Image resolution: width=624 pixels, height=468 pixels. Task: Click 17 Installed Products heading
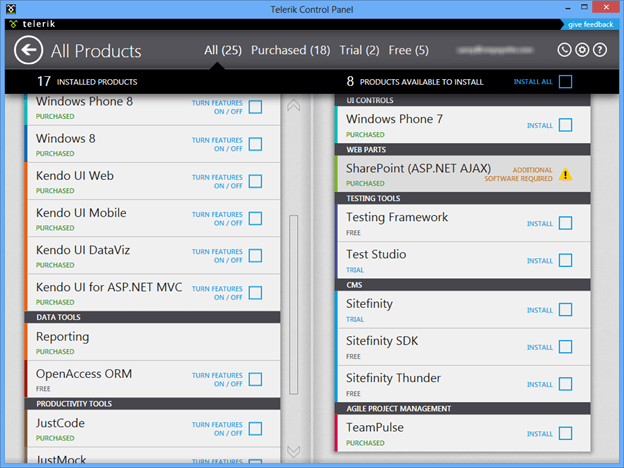(x=87, y=82)
